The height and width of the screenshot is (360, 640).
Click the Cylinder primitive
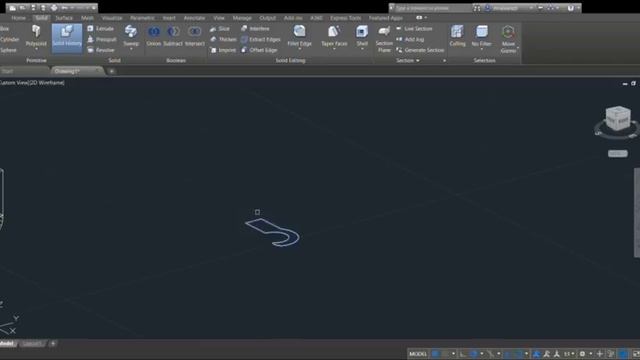(9, 39)
